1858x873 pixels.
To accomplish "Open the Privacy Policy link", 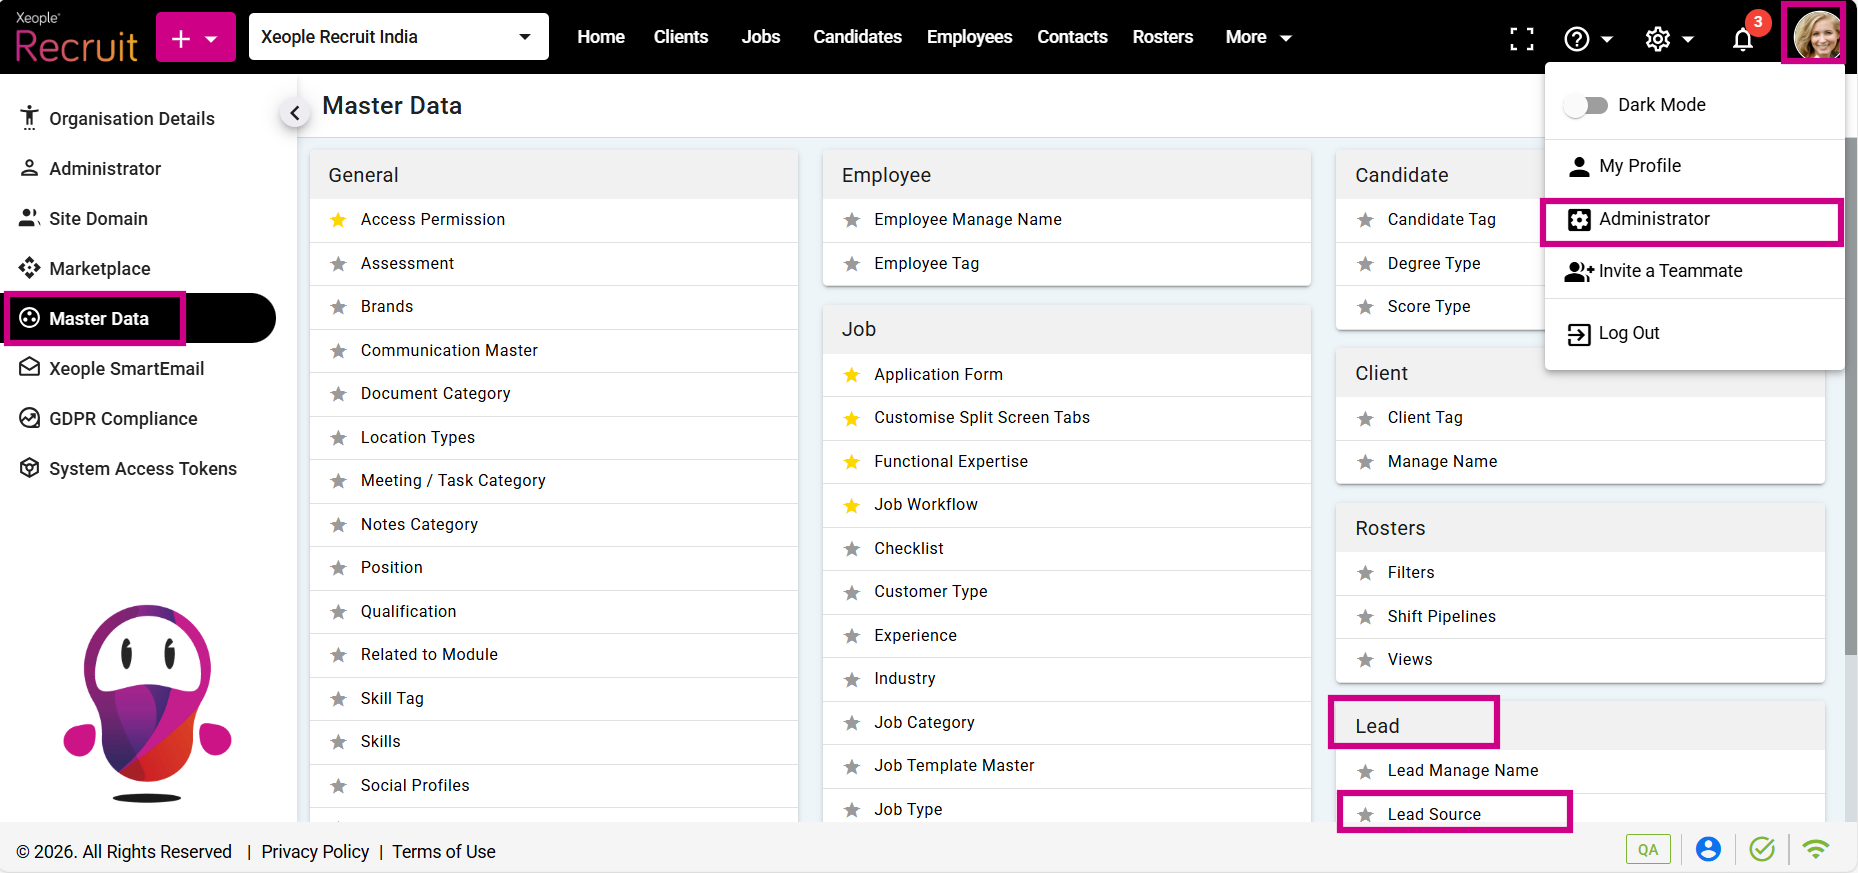I will click(315, 851).
